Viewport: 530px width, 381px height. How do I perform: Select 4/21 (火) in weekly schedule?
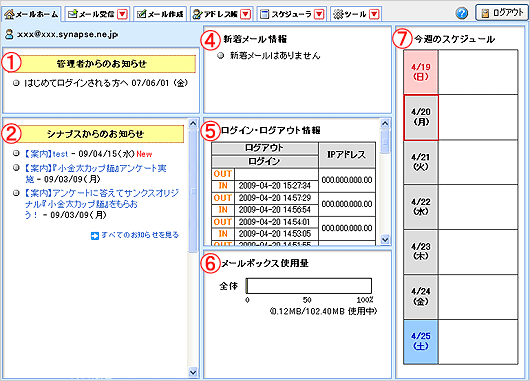coord(421,162)
